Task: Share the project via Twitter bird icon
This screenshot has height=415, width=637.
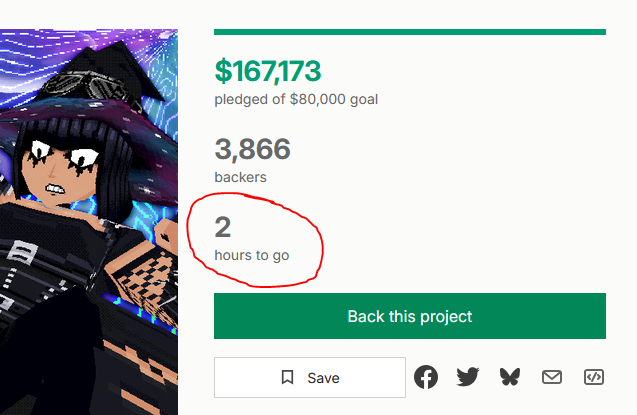Action: tap(468, 377)
